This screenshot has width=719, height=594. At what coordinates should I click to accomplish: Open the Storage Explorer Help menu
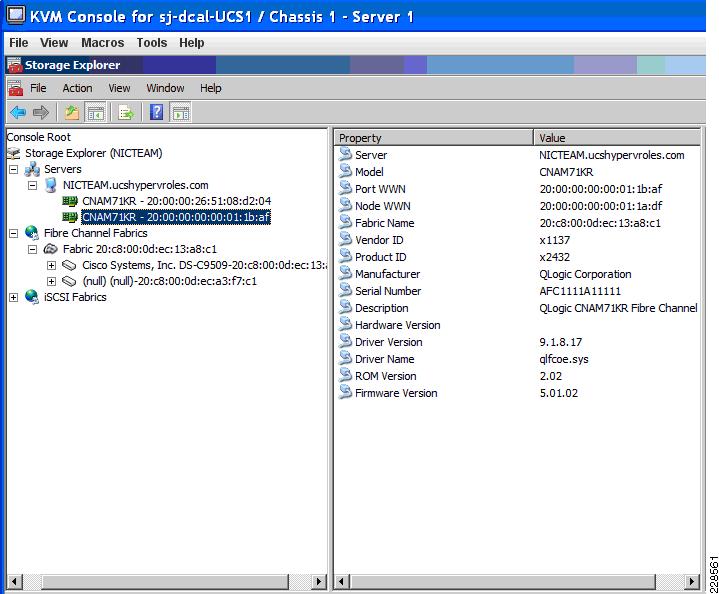click(211, 88)
